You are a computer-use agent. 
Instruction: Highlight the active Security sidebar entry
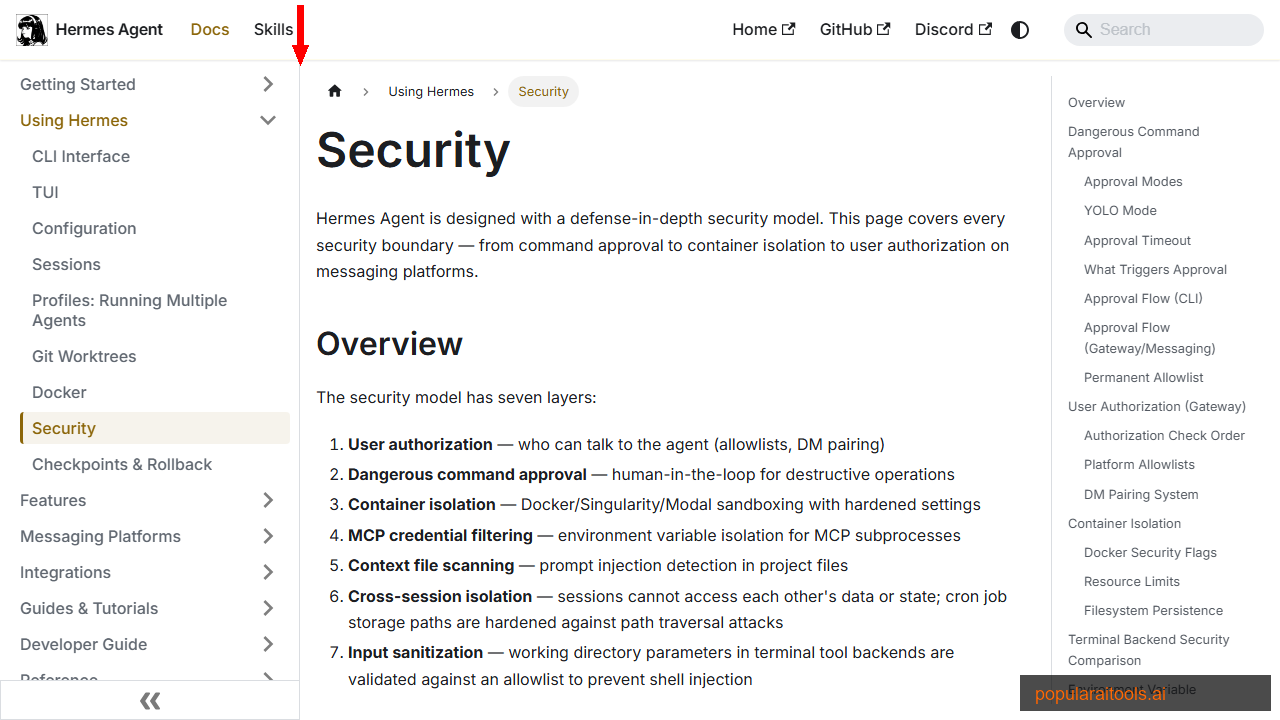(63, 428)
